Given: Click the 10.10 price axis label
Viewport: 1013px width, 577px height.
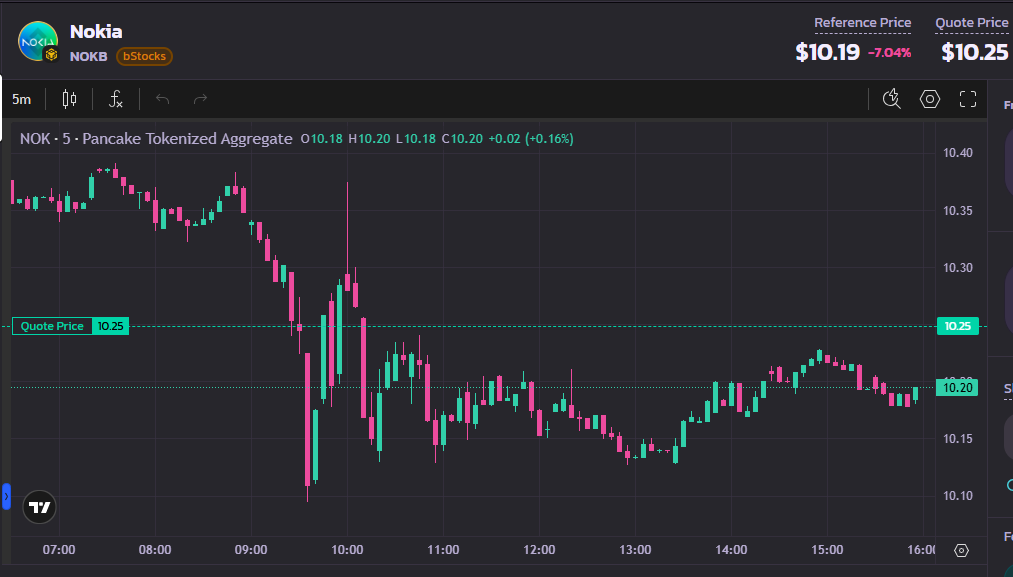Looking at the screenshot, I should click(x=957, y=496).
